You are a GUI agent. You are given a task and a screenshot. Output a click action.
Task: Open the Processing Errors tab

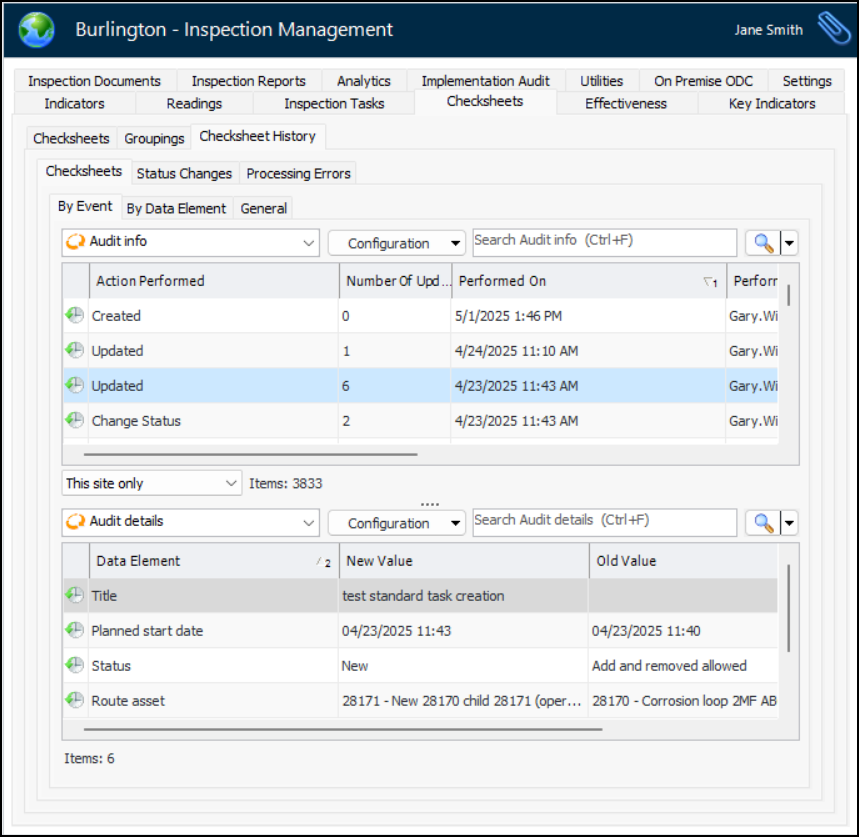click(298, 173)
